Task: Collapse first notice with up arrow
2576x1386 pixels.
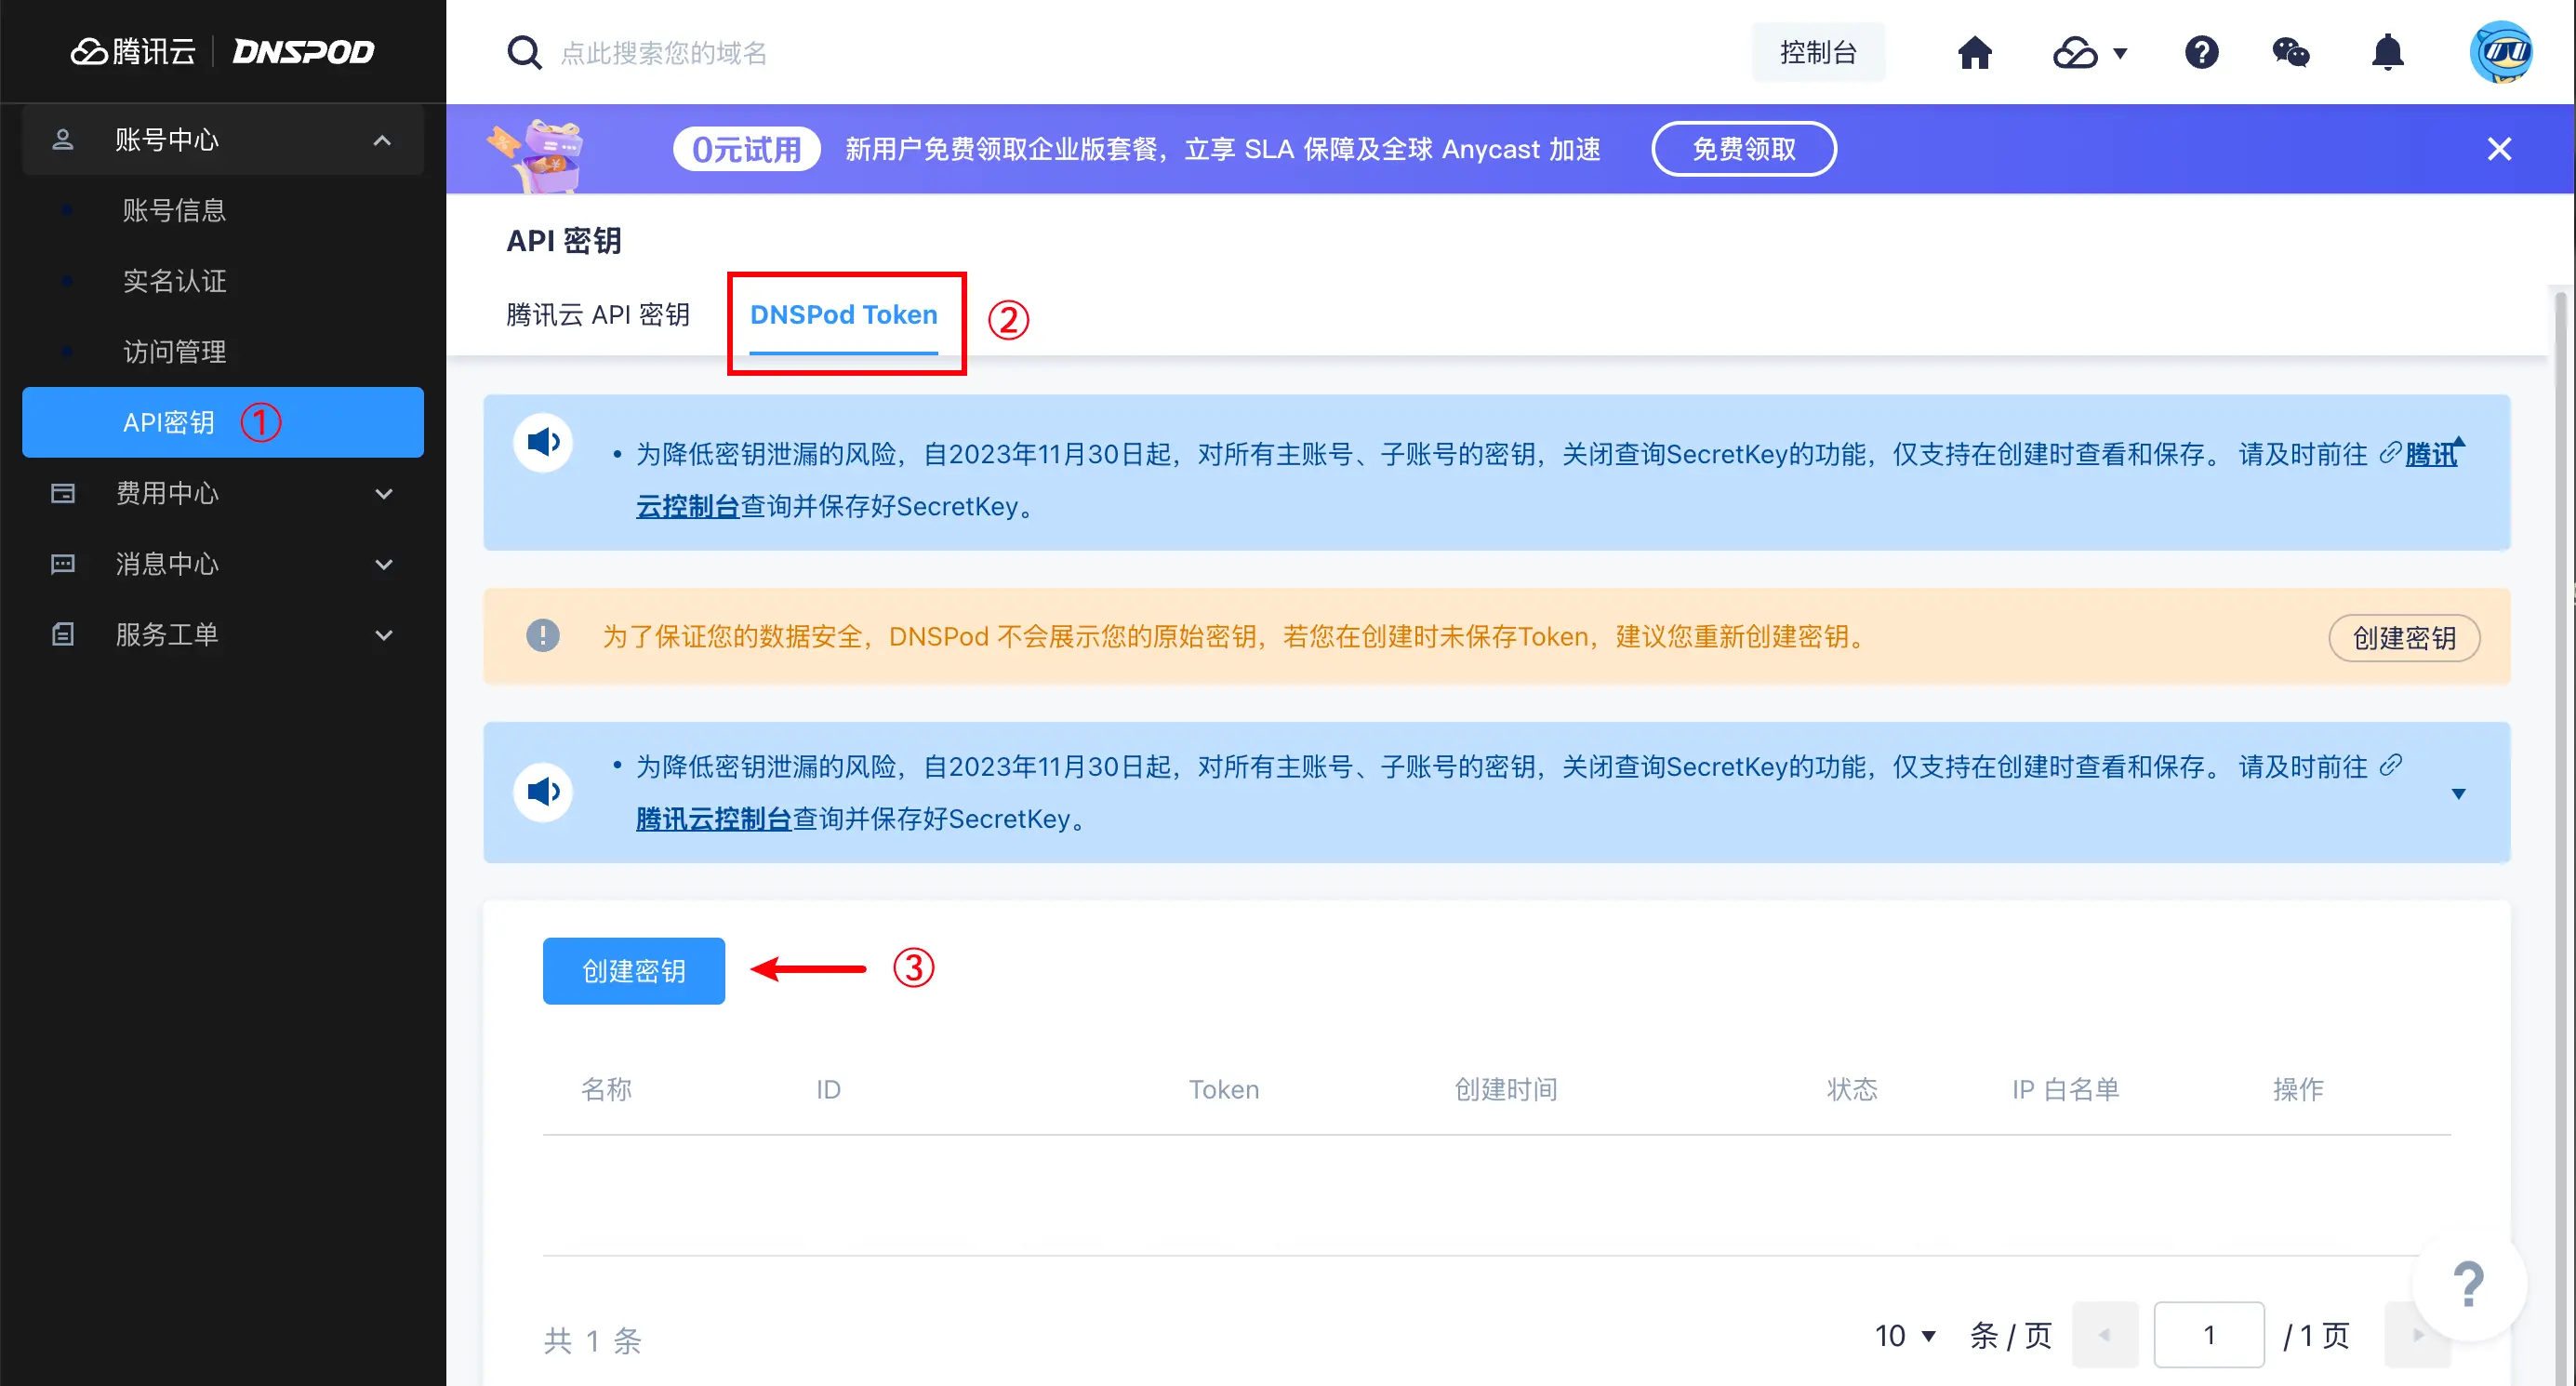Action: (2459, 441)
